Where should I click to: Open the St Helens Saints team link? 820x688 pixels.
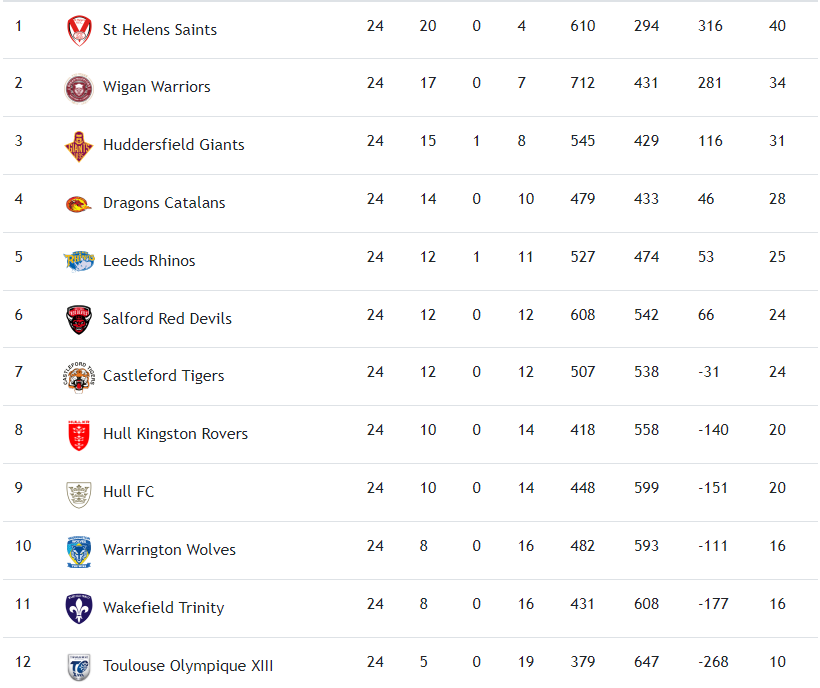[x=160, y=30]
